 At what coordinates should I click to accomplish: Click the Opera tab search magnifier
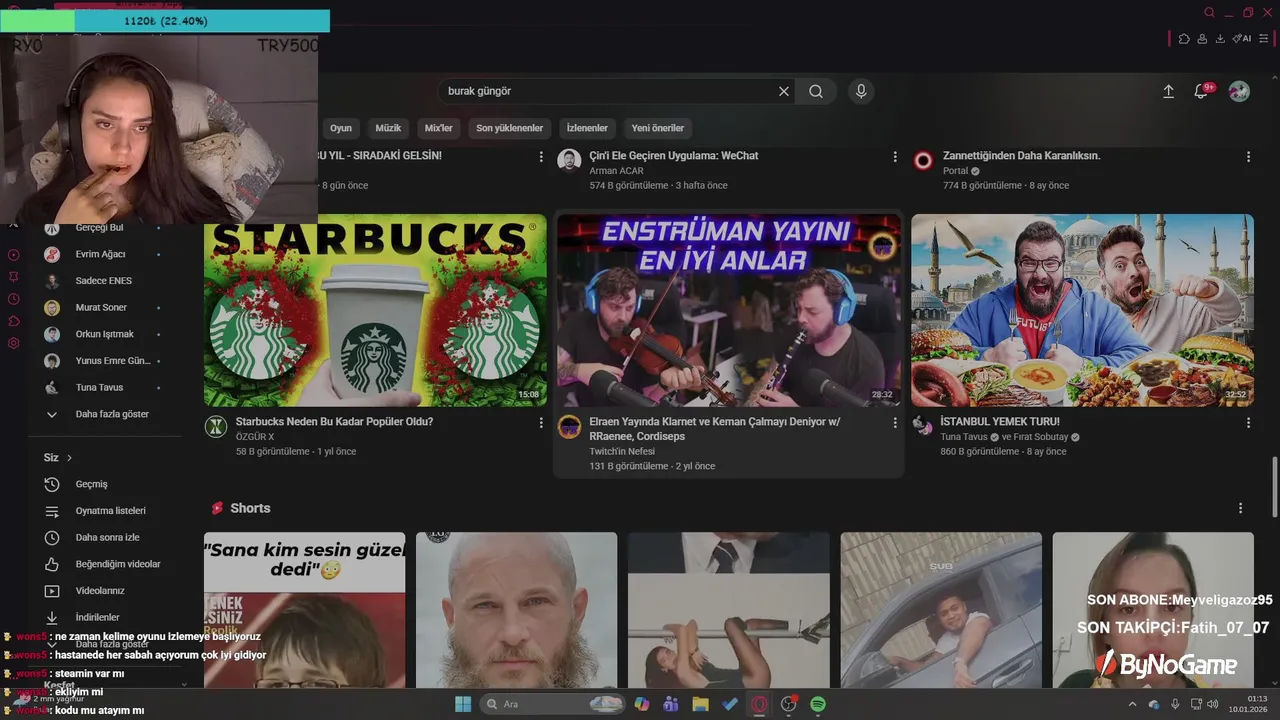coord(1209,13)
